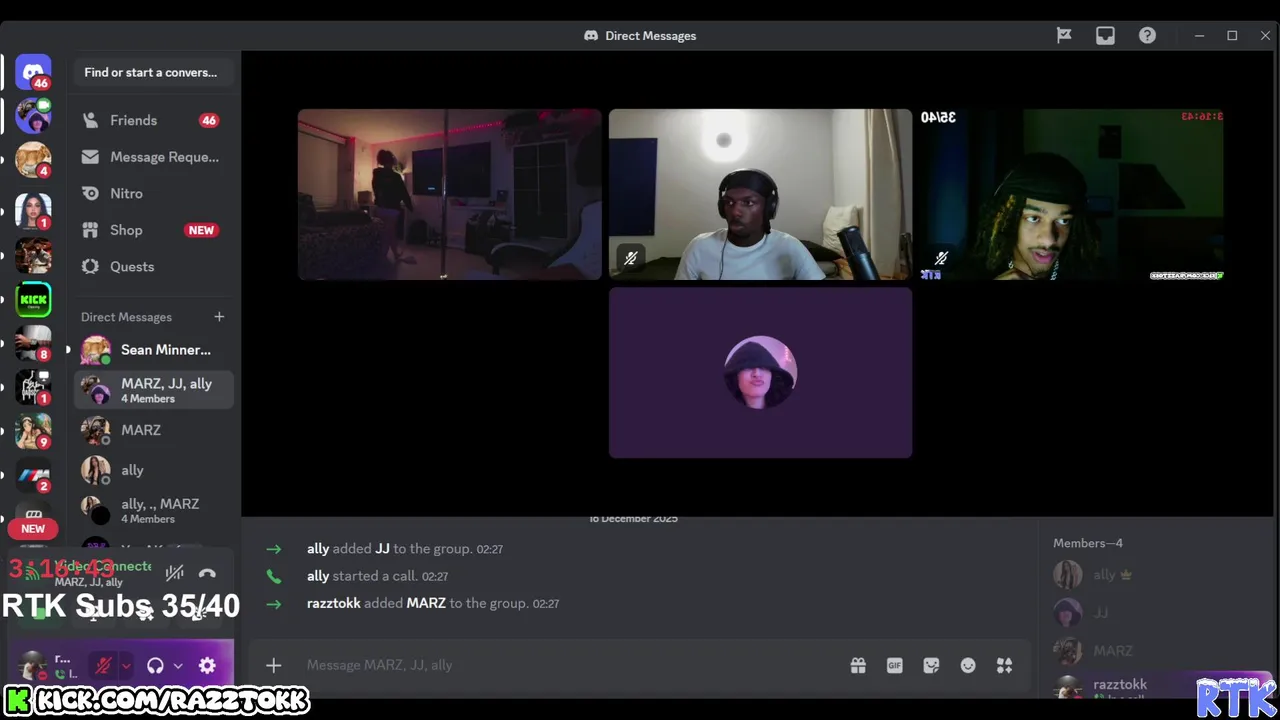Expand headphone output options arrow
The height and width of the screenshot is (720, 1280).
178,665
